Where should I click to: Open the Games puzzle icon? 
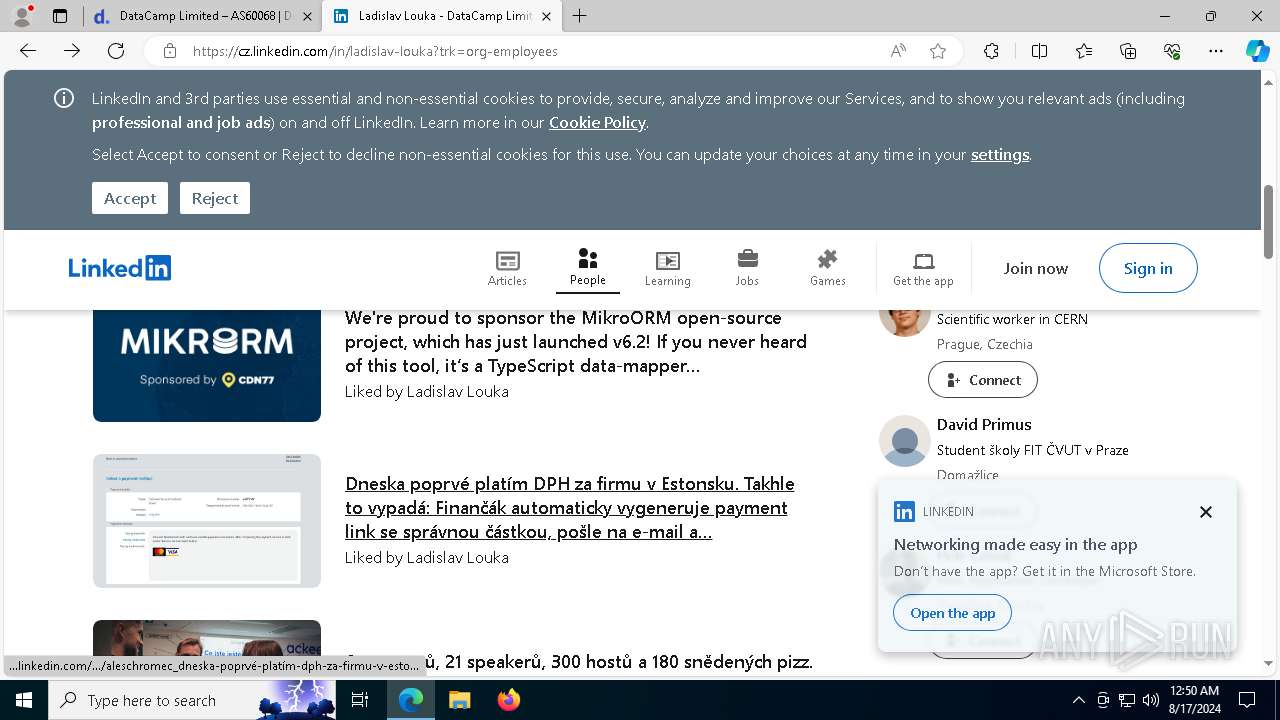click(x=827, y=268)
